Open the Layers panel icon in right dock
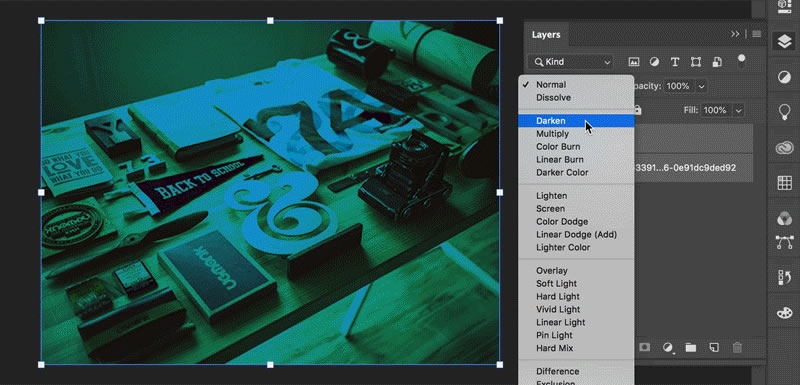 coord(784,42)
